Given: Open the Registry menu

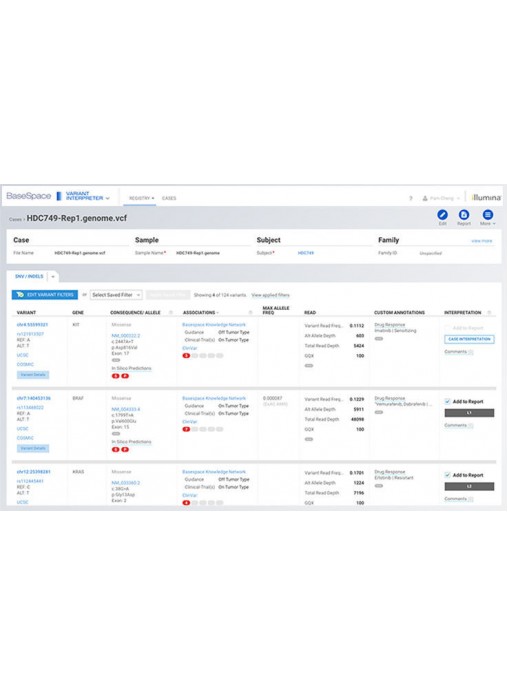Looking at the screenshot, I should point(141,198).
